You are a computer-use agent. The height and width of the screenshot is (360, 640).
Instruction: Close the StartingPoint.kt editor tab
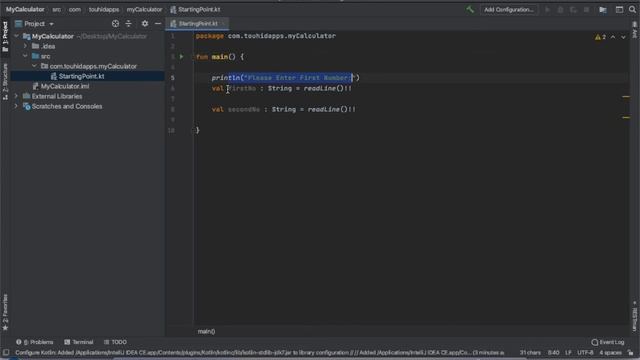[223, 24]
